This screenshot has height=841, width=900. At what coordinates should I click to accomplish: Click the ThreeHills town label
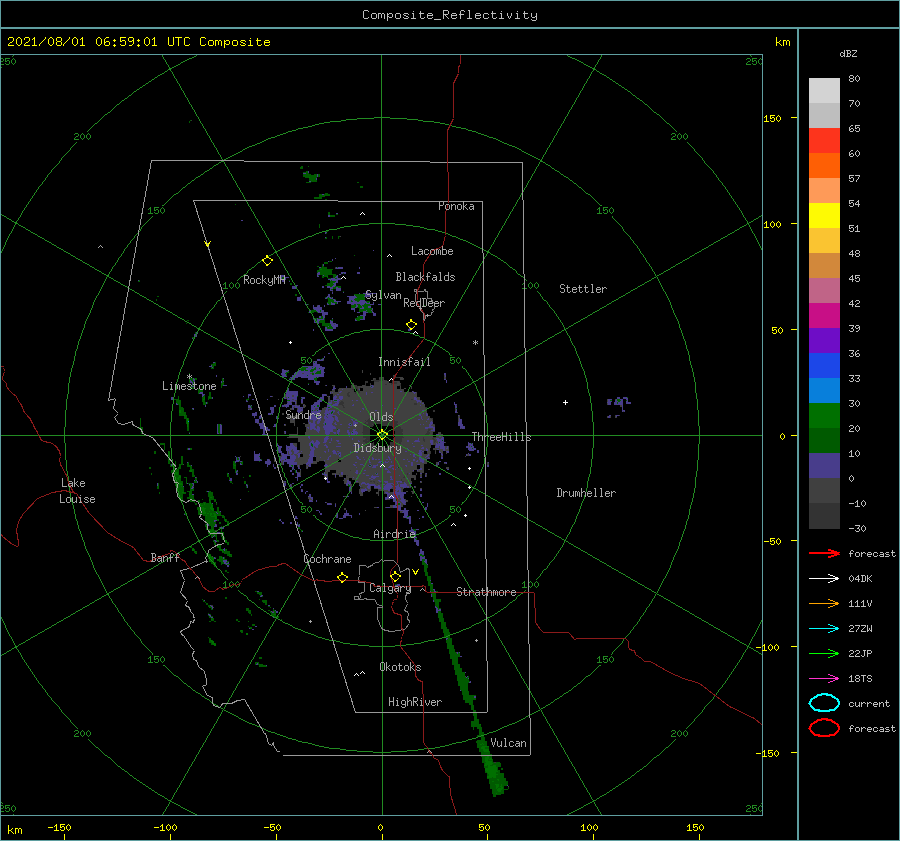coord(501,437)
